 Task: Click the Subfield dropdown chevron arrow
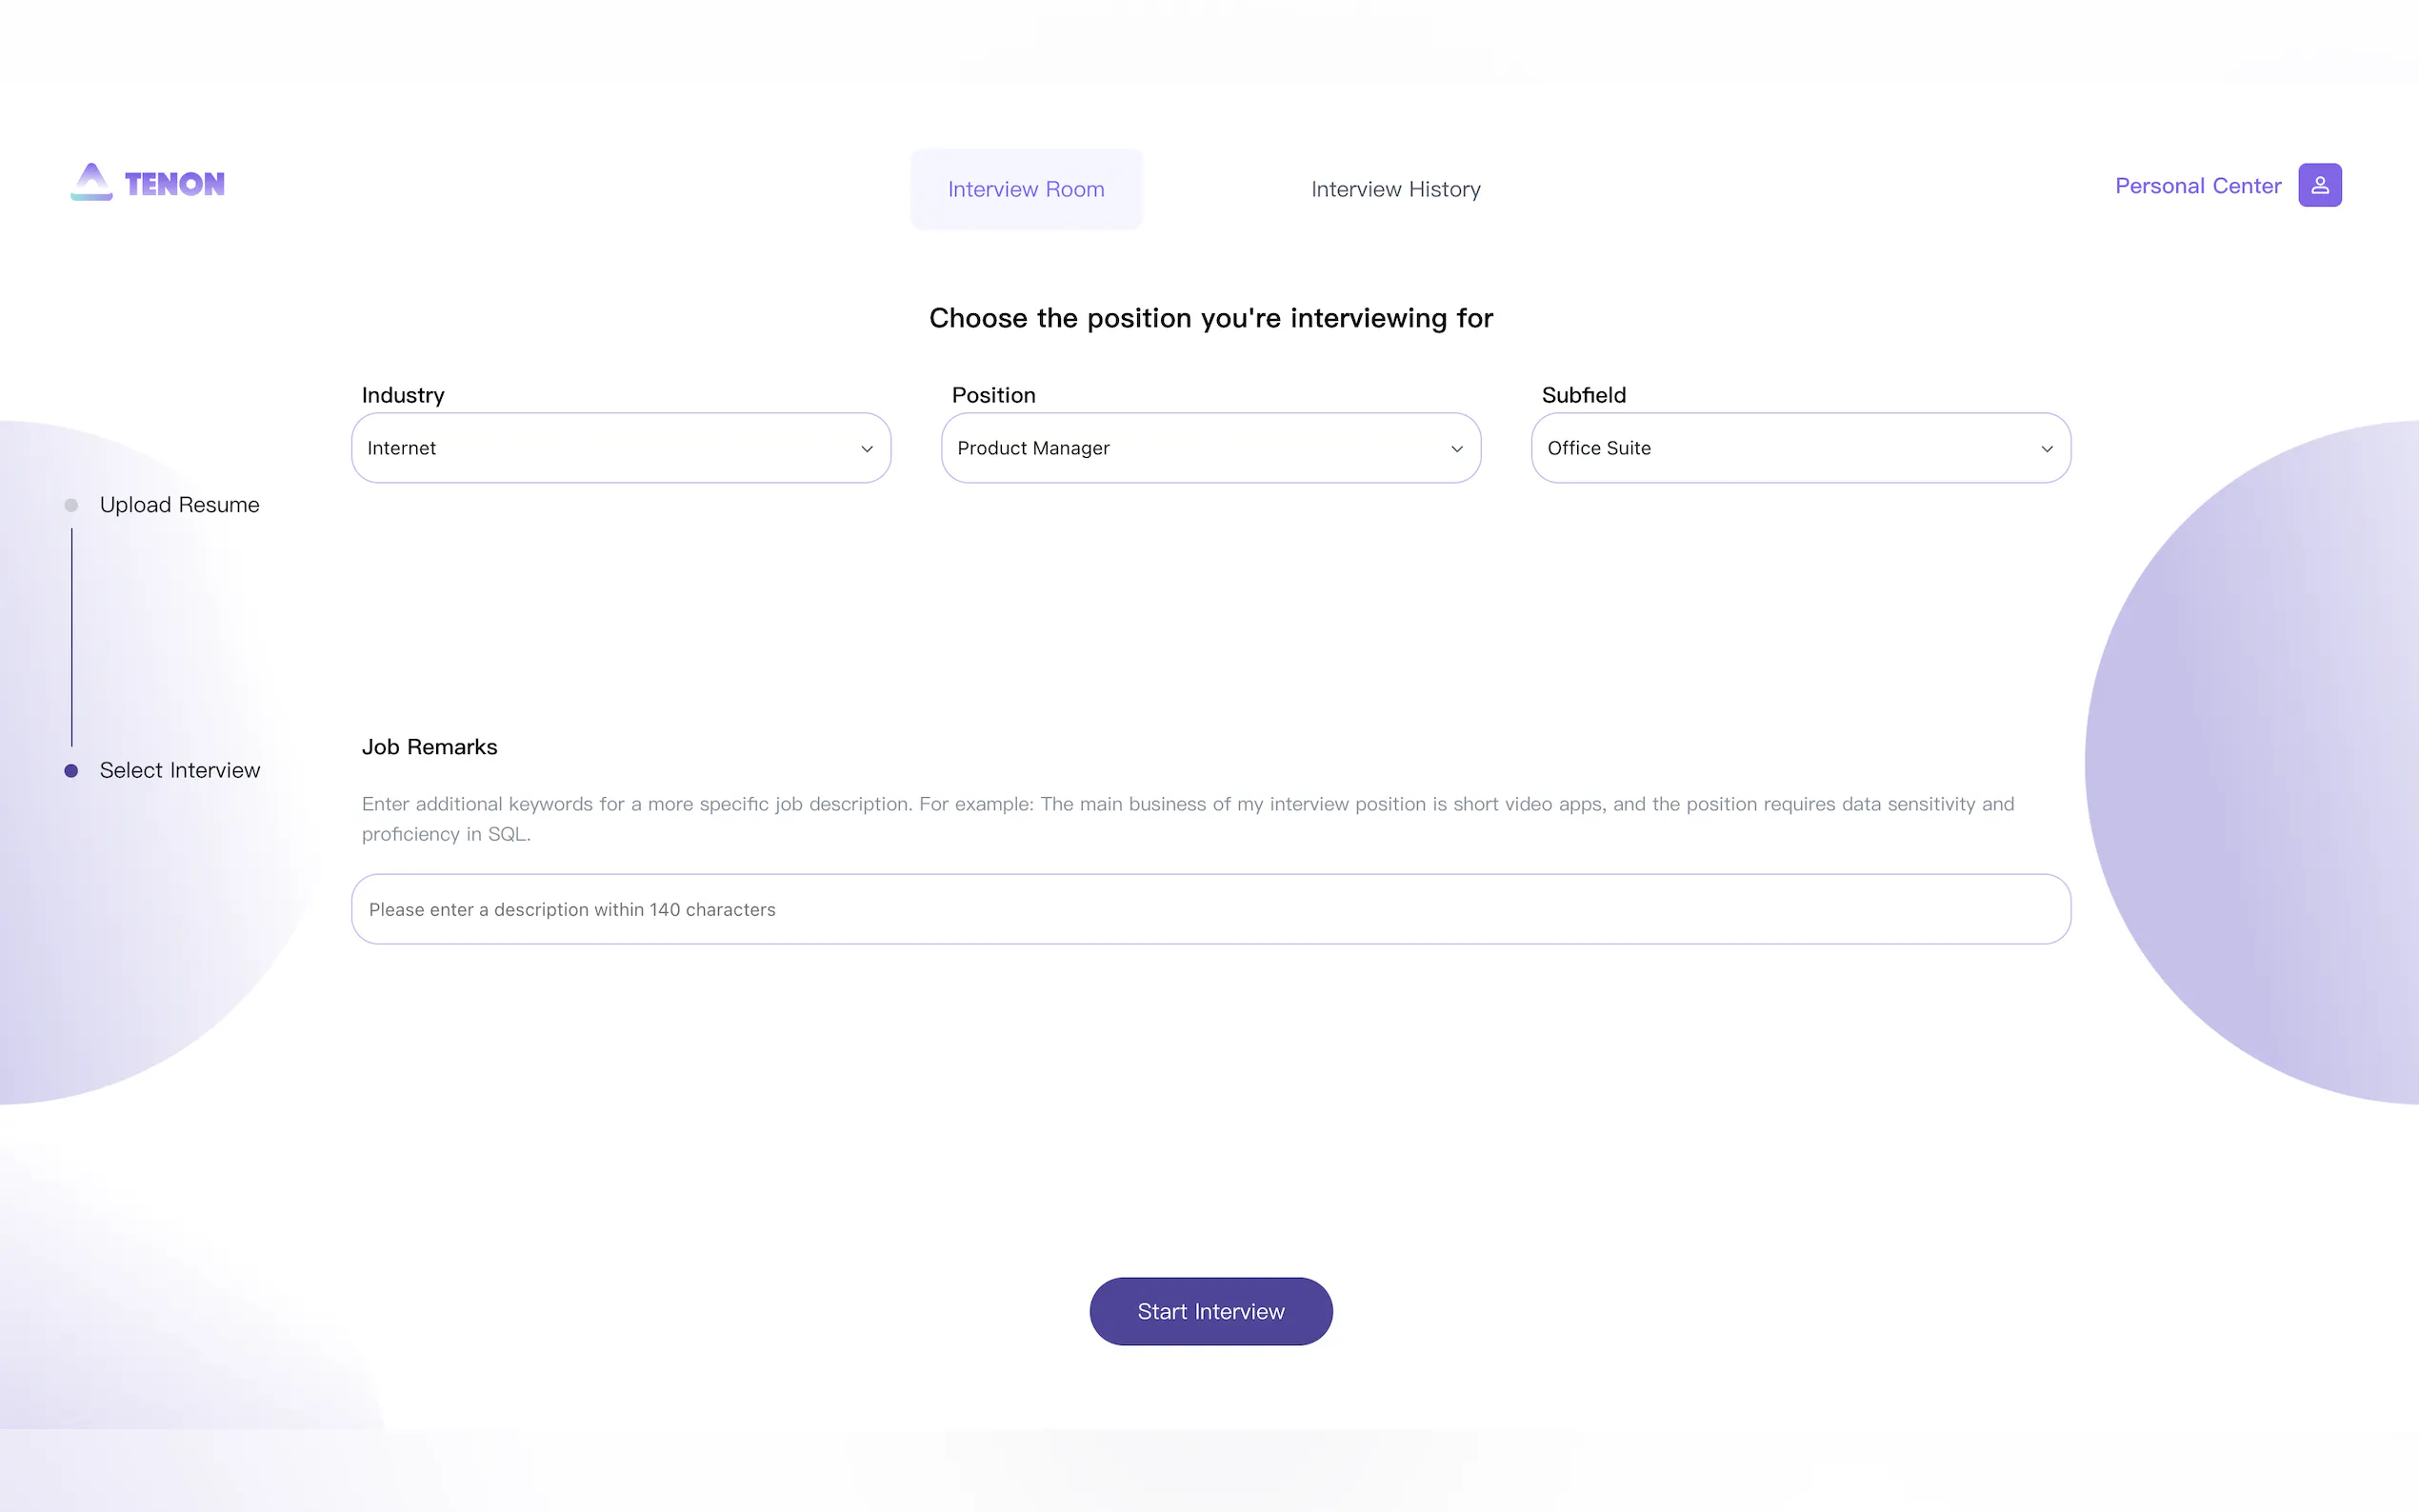tap(2047, 449)
